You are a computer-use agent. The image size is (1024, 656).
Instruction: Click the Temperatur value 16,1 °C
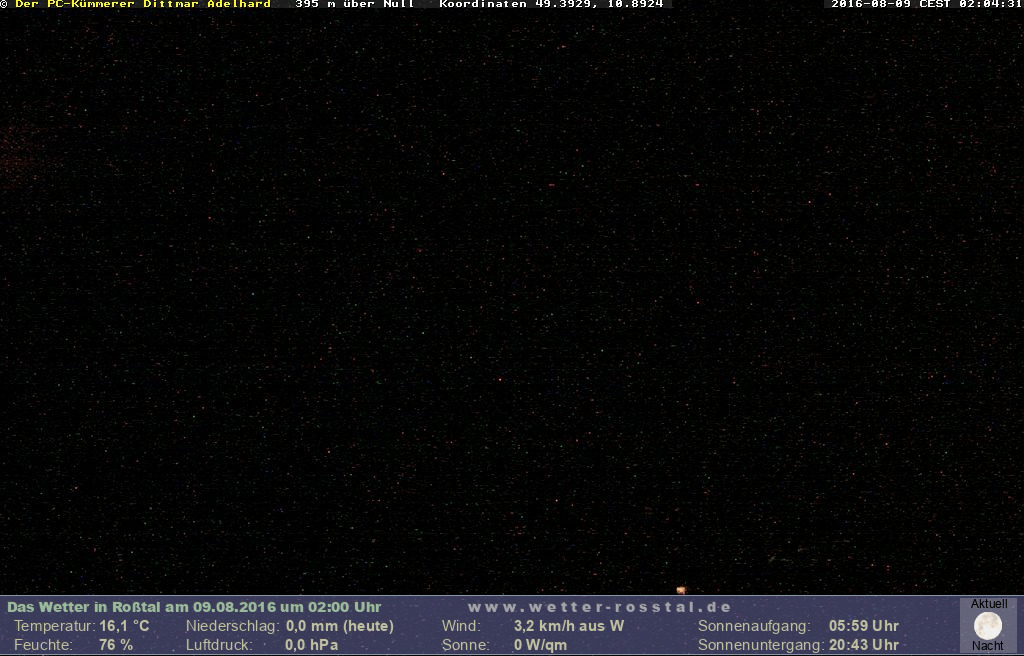124,626
